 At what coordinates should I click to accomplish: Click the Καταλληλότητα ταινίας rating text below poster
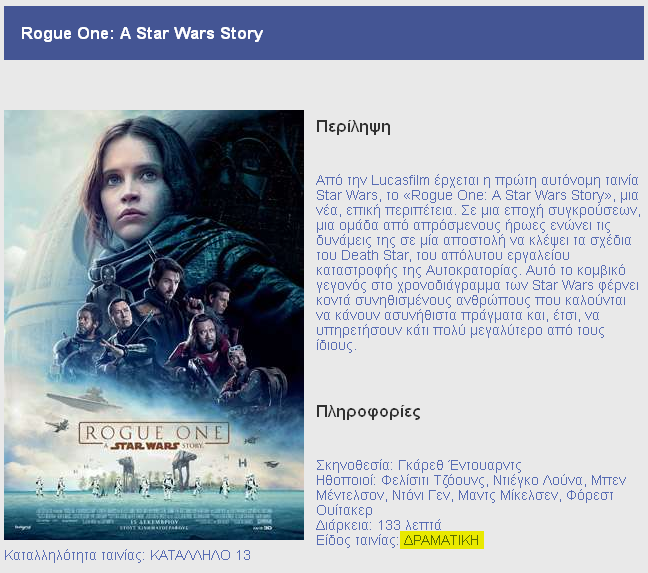(128, 555)
